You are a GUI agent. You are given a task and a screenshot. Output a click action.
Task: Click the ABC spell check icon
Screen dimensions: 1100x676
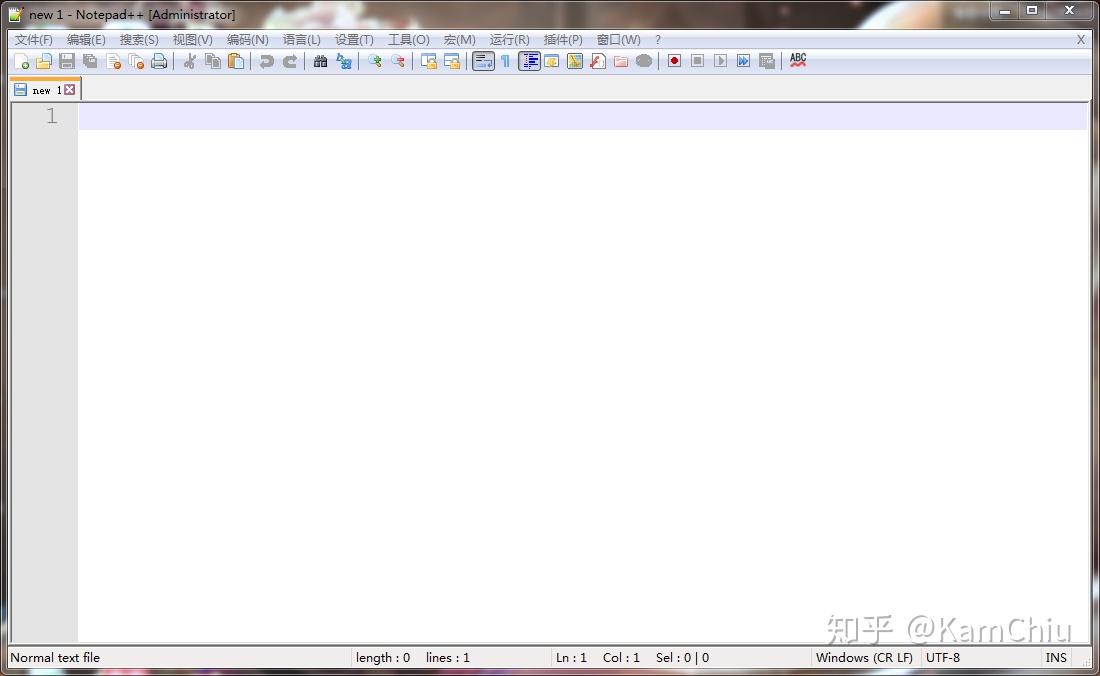click(x=798, y=60)
